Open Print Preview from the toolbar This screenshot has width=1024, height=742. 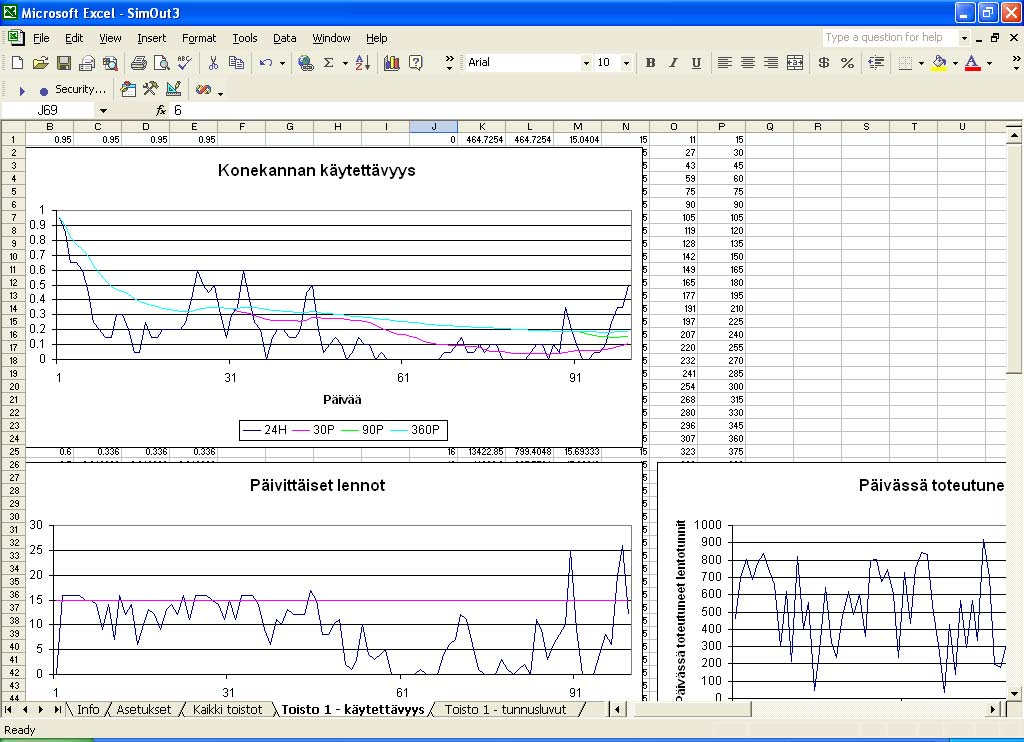coord(161,63)
